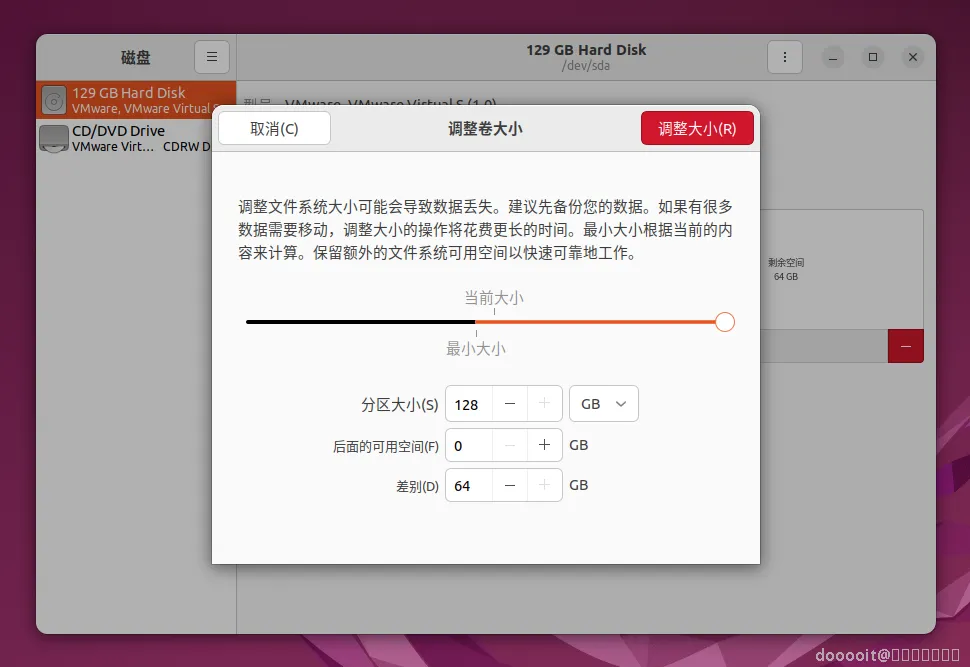The image size is (970, 667).
Task: Increase 分区大小 using the plus stepper
Action: [x=544, y=404]
